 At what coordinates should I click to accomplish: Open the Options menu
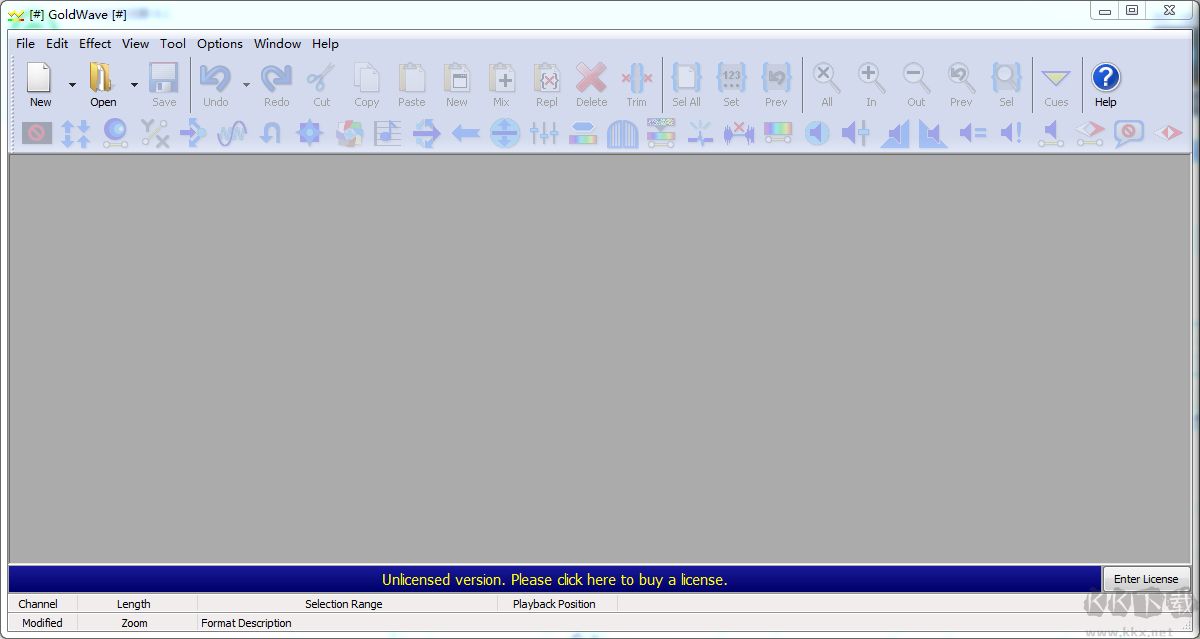pos(219,44)
